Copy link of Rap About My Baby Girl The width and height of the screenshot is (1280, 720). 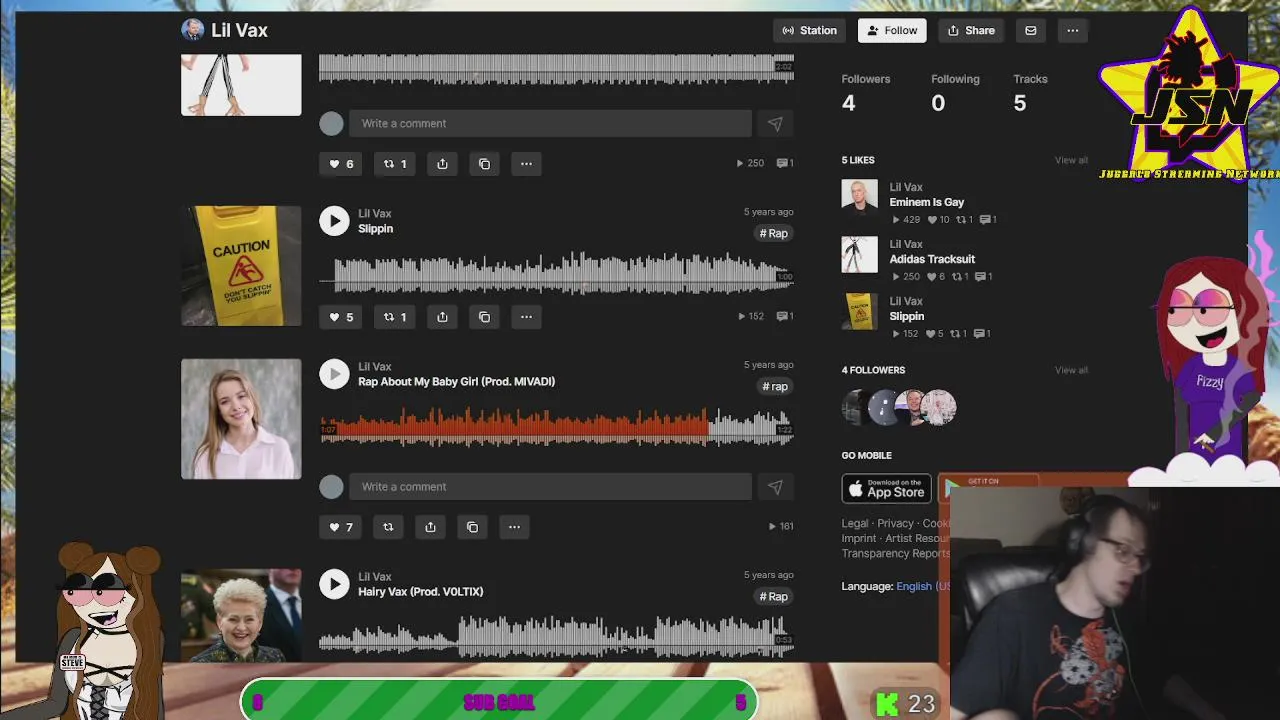(x=472, y=527)
